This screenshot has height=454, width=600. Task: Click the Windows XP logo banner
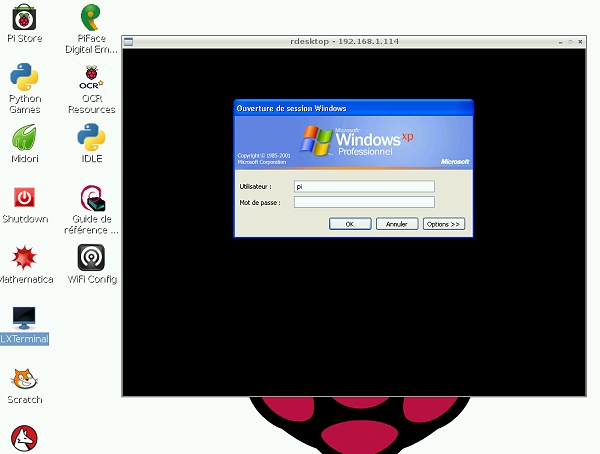(x=354, y=142)
